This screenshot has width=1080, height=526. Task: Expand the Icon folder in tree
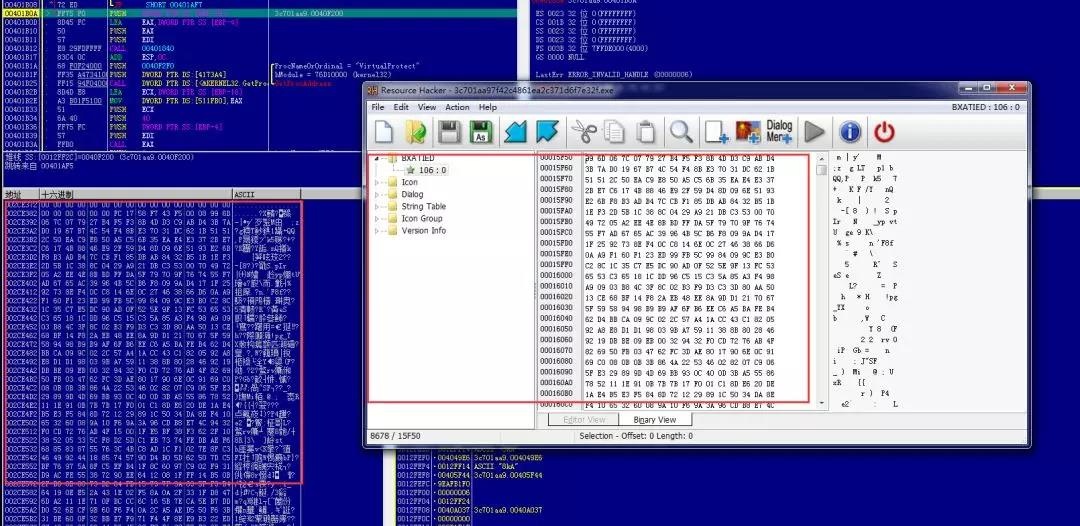click(x=377, y=182)
